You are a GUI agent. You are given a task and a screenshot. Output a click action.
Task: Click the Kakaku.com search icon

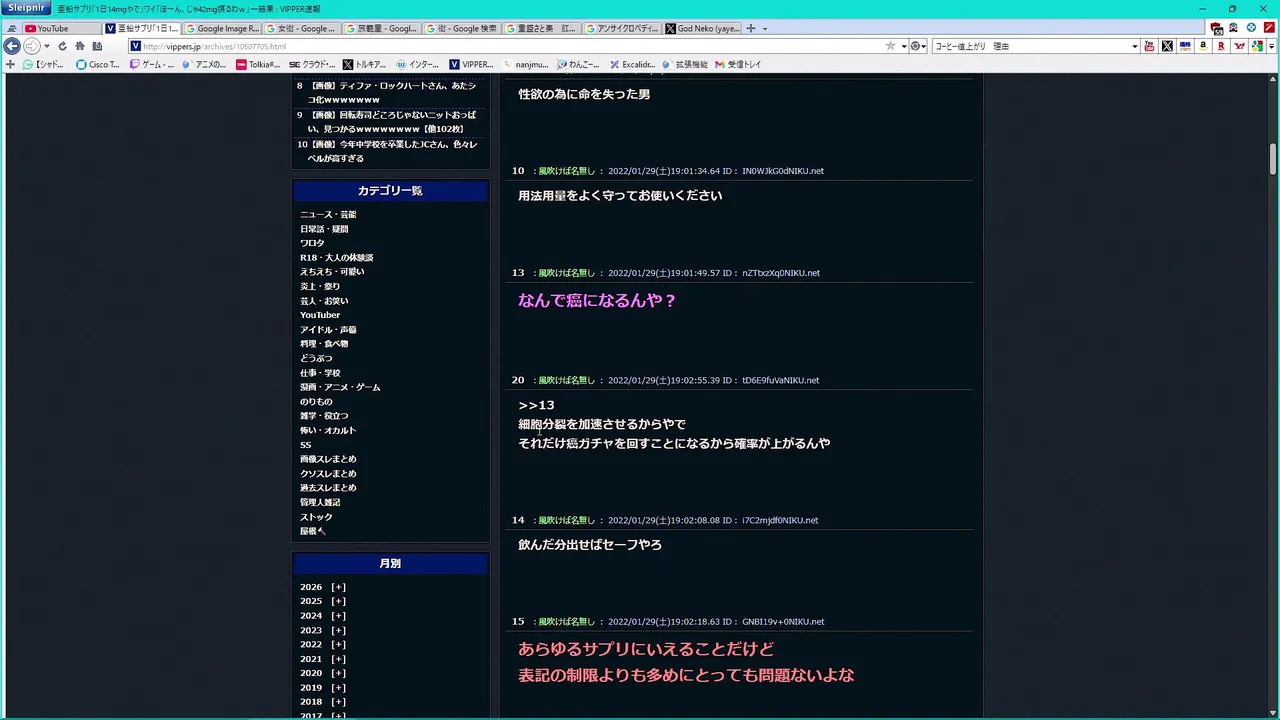(x=1185, y=46)
